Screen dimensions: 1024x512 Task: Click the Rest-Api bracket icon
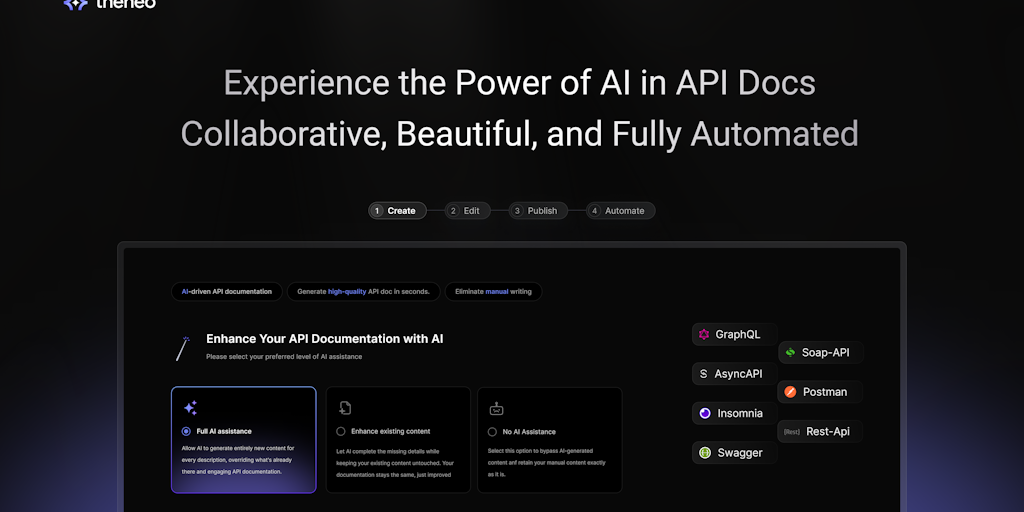[792, 432]
